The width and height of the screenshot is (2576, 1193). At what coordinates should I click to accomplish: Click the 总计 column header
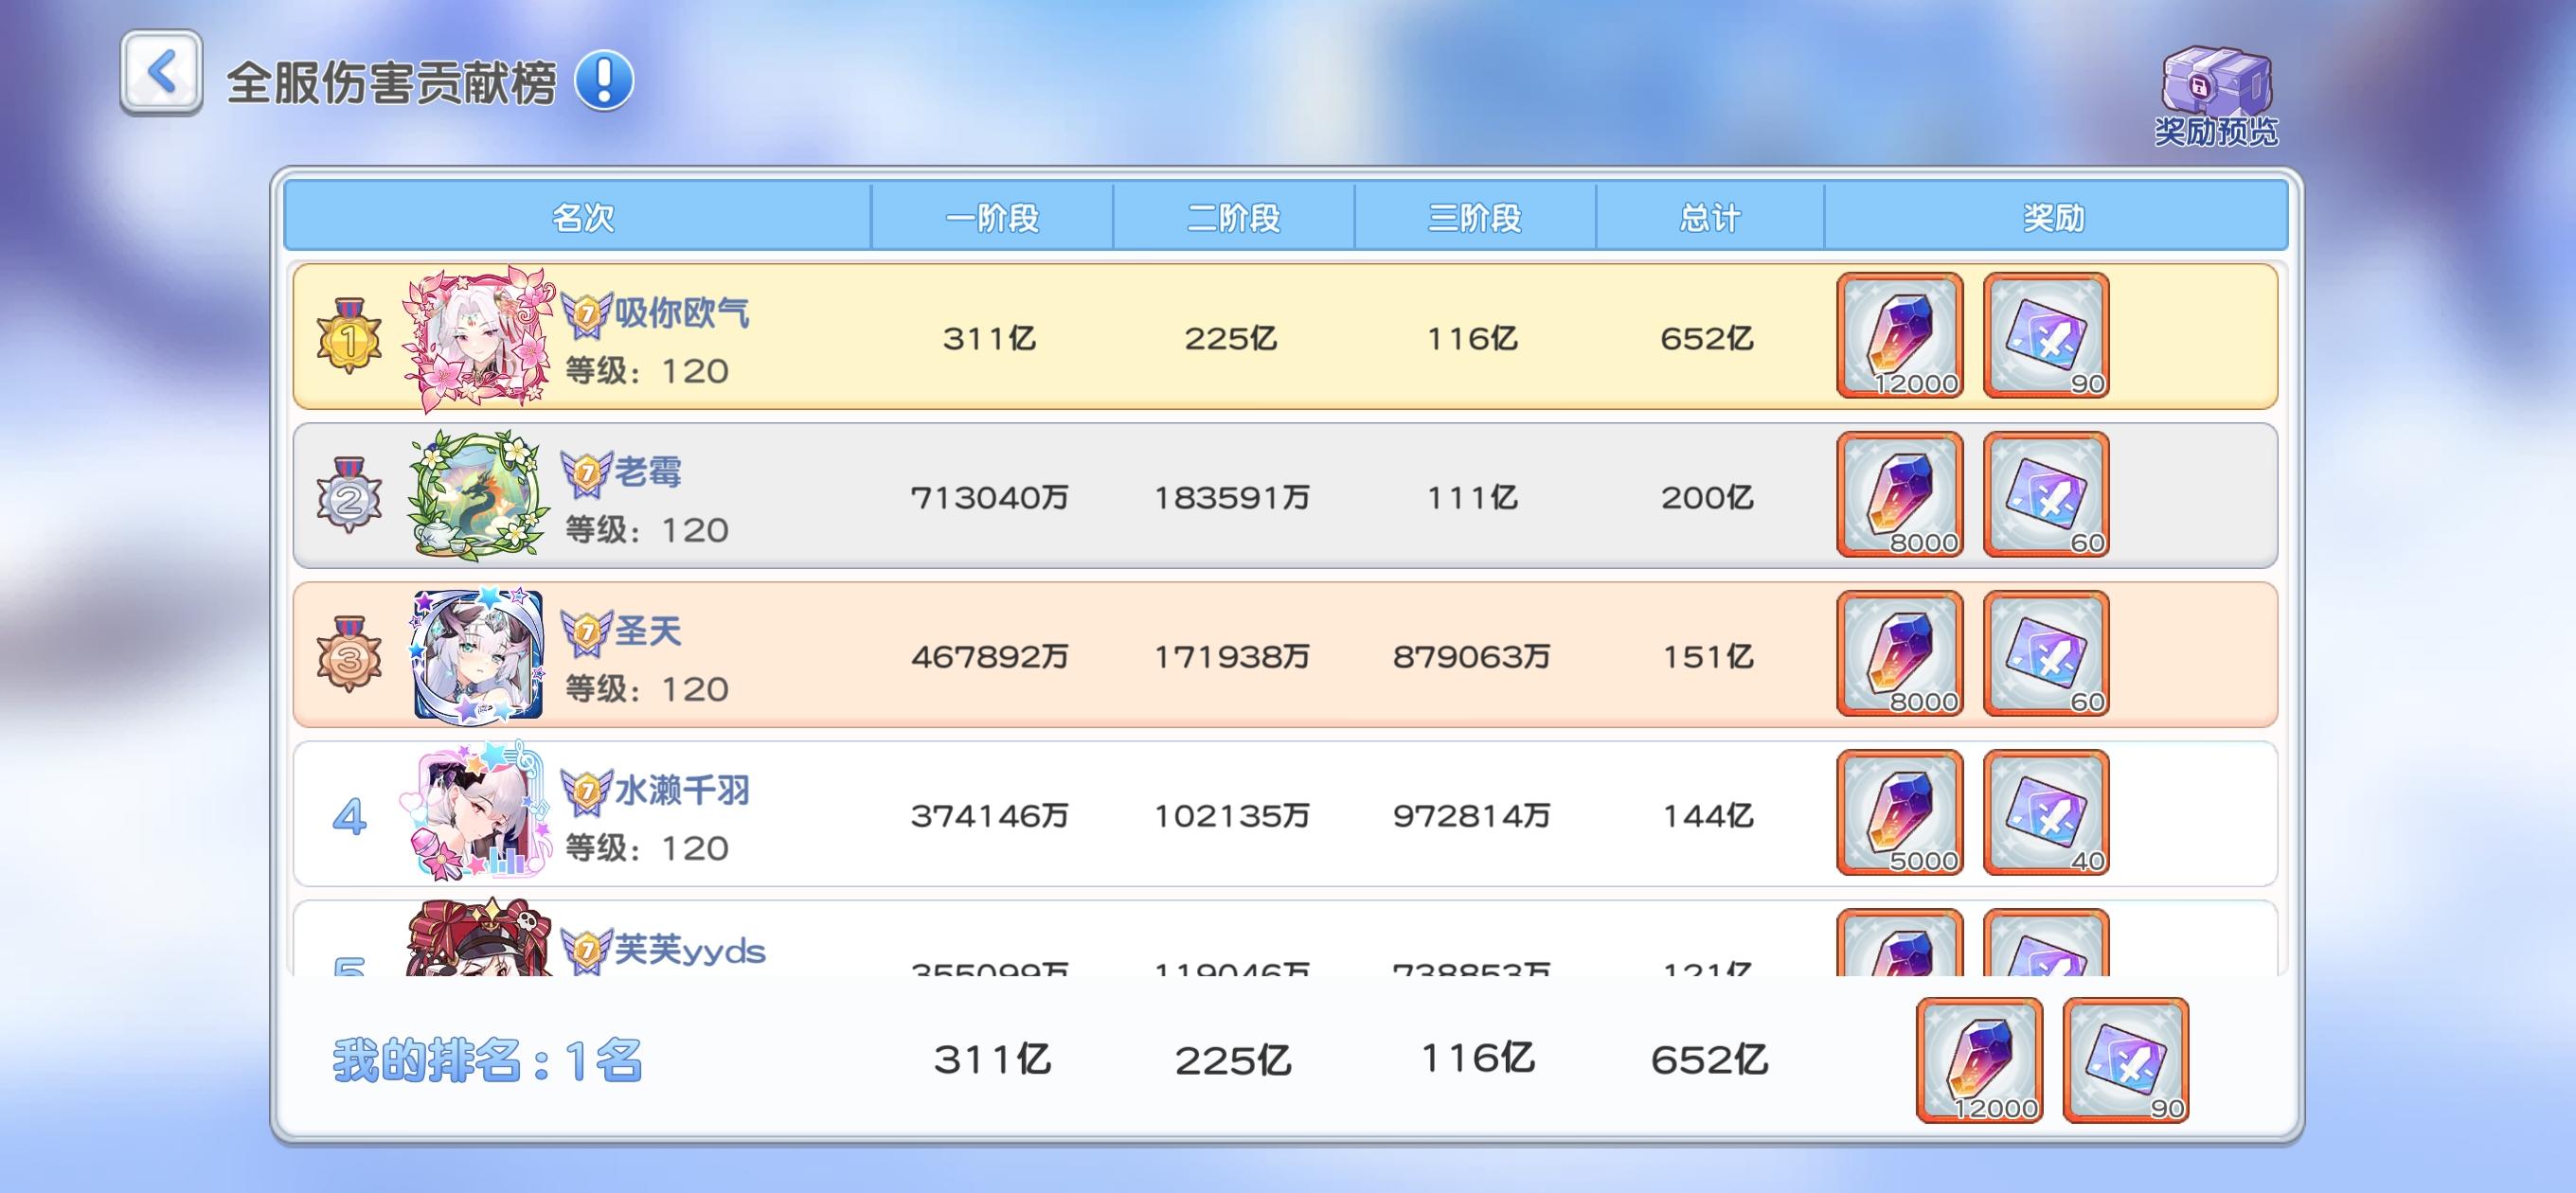click(x=1709, y=217)
